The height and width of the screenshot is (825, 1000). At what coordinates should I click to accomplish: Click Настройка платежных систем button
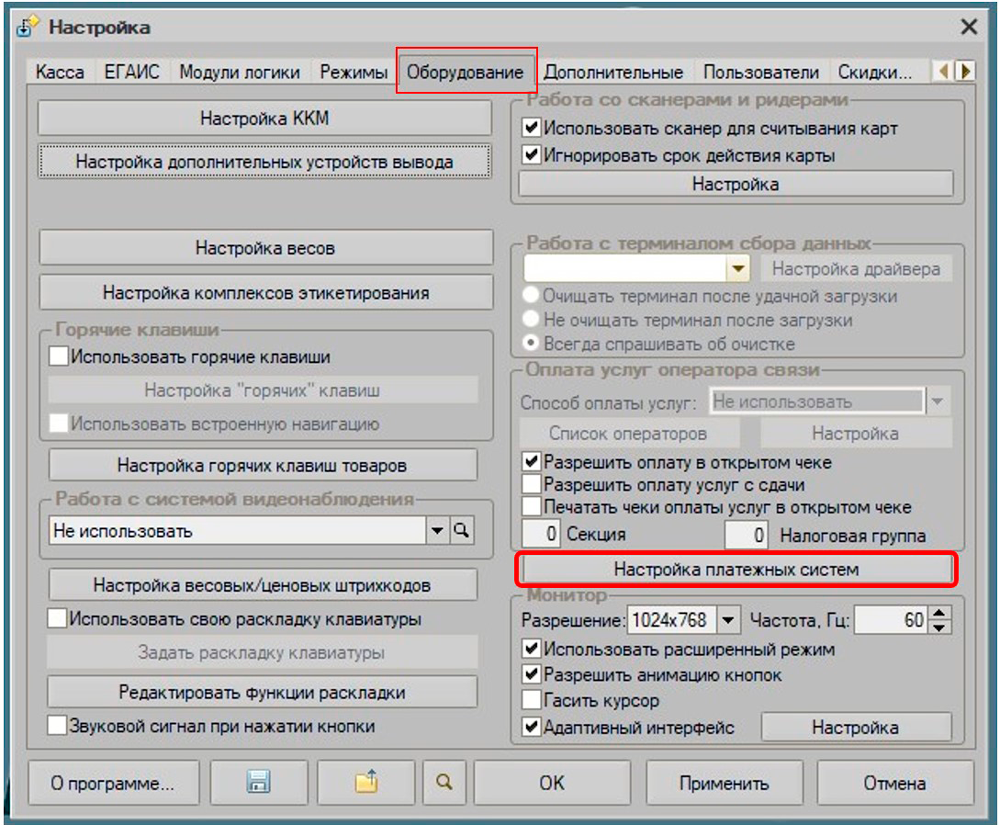[736, 569]
